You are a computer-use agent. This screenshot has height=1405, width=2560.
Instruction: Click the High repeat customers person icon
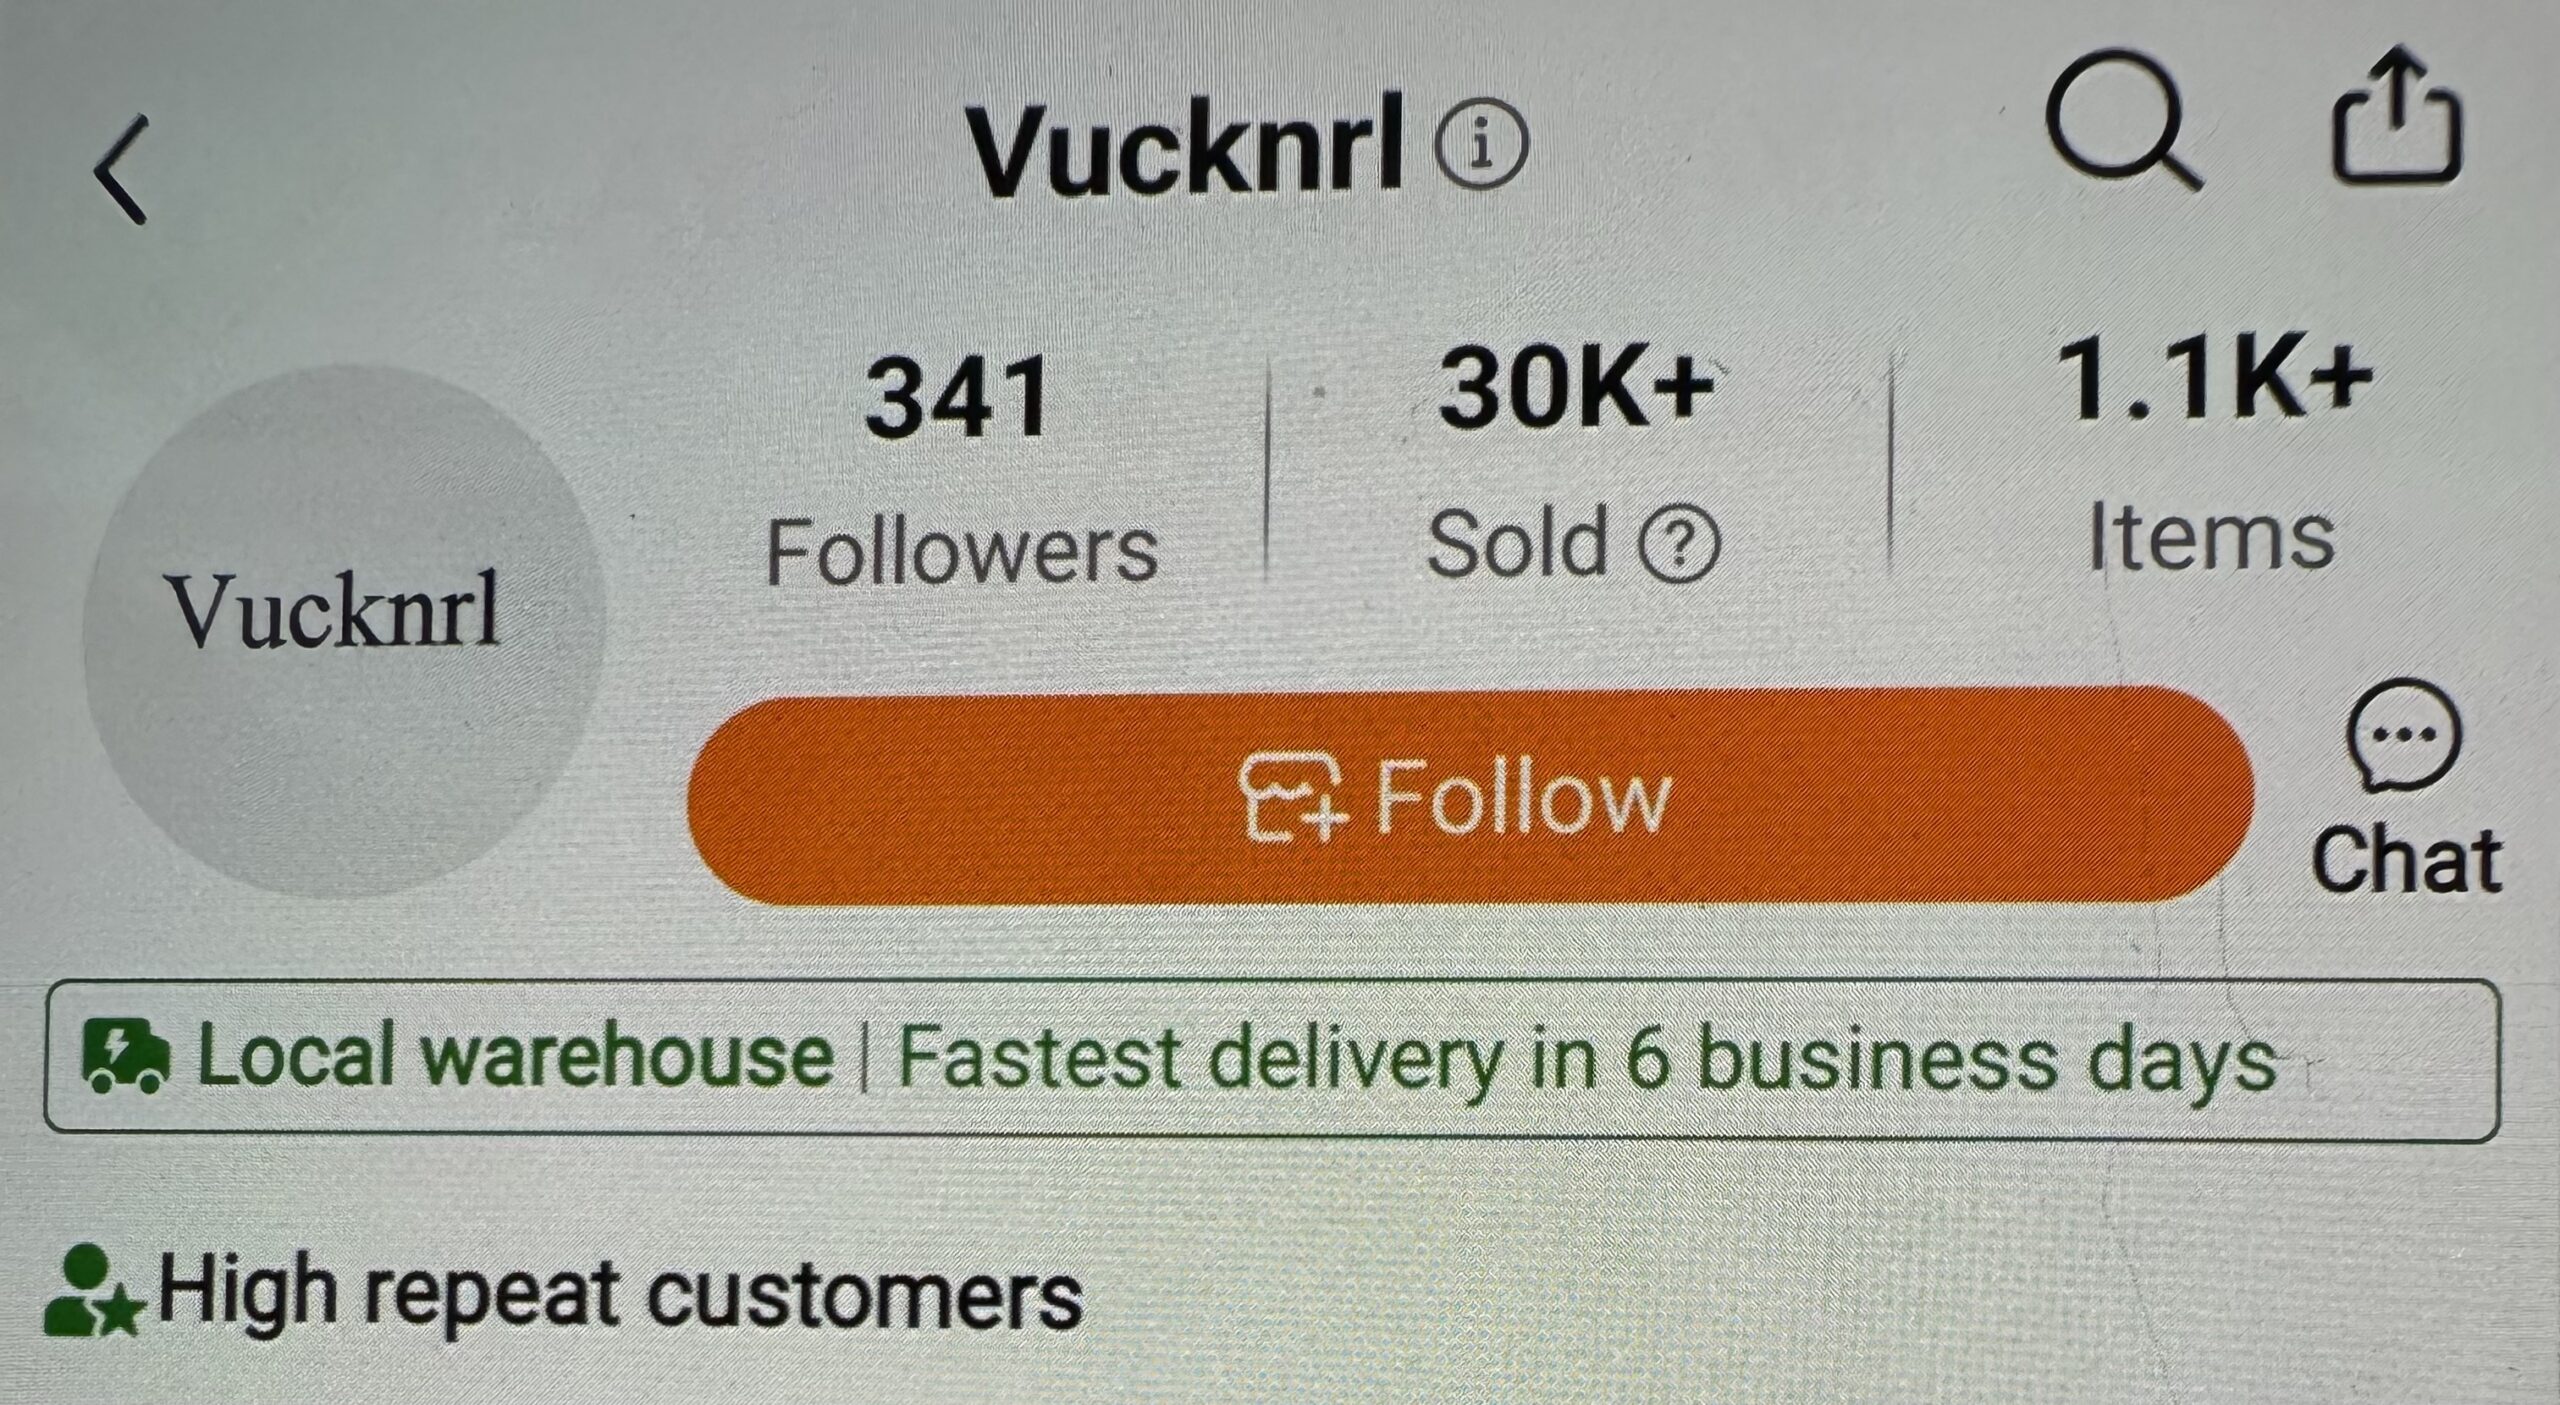click(92, 1290)
